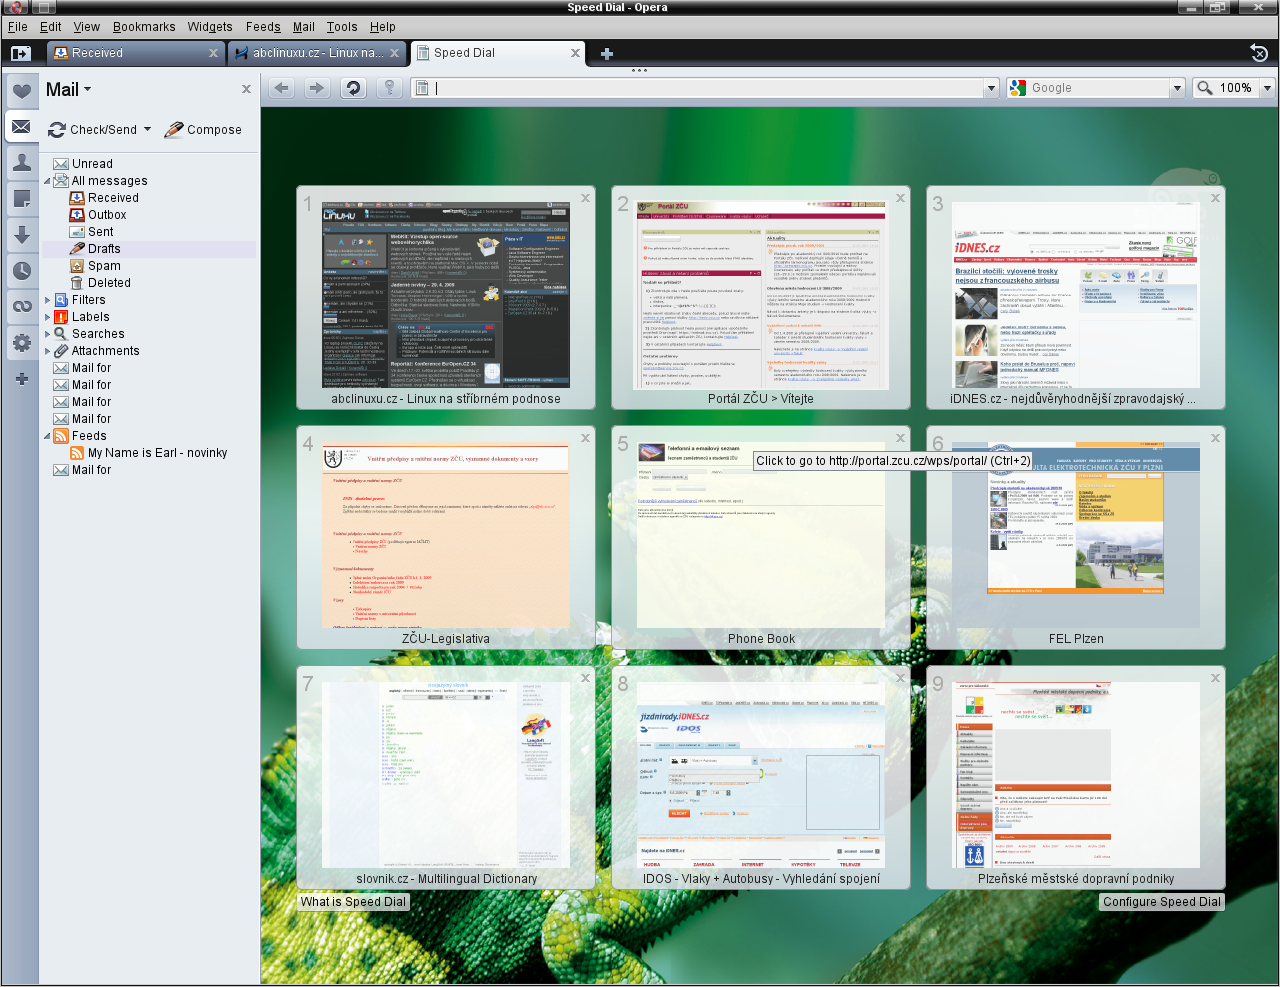Open the History panel clock icon
Screen dimensions: 1280x987
point(21,270)
